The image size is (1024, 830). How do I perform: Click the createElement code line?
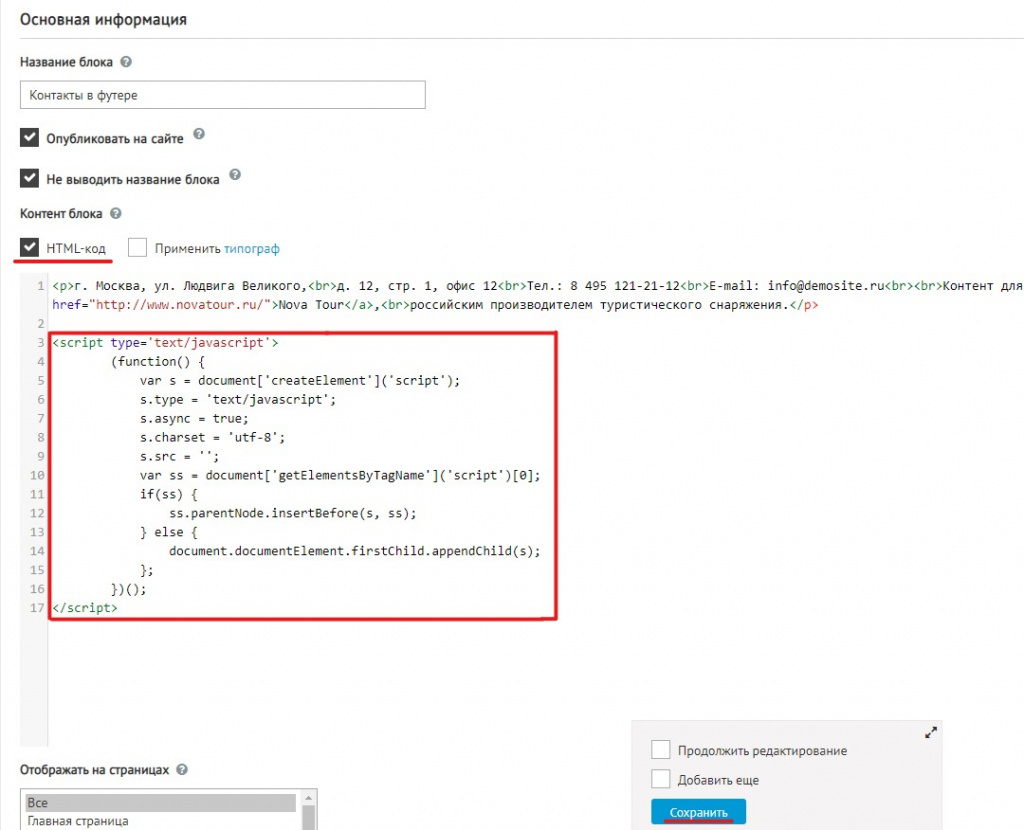pos(300,381)
